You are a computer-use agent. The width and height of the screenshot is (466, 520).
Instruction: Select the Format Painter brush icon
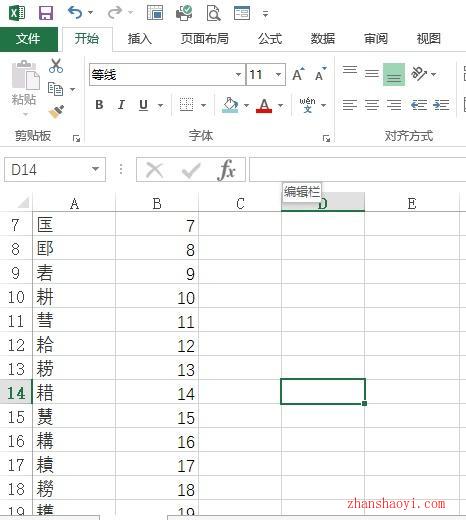point(56,112)
